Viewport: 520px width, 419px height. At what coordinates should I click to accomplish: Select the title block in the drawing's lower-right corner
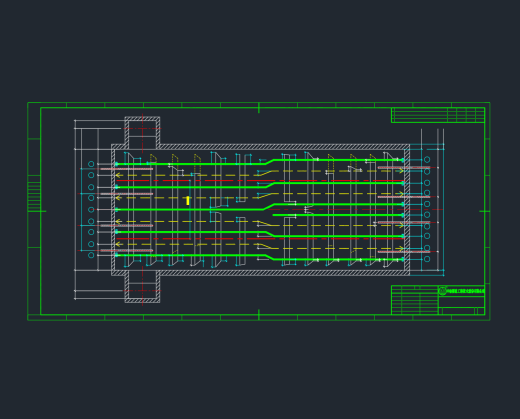tap(438, 300)
